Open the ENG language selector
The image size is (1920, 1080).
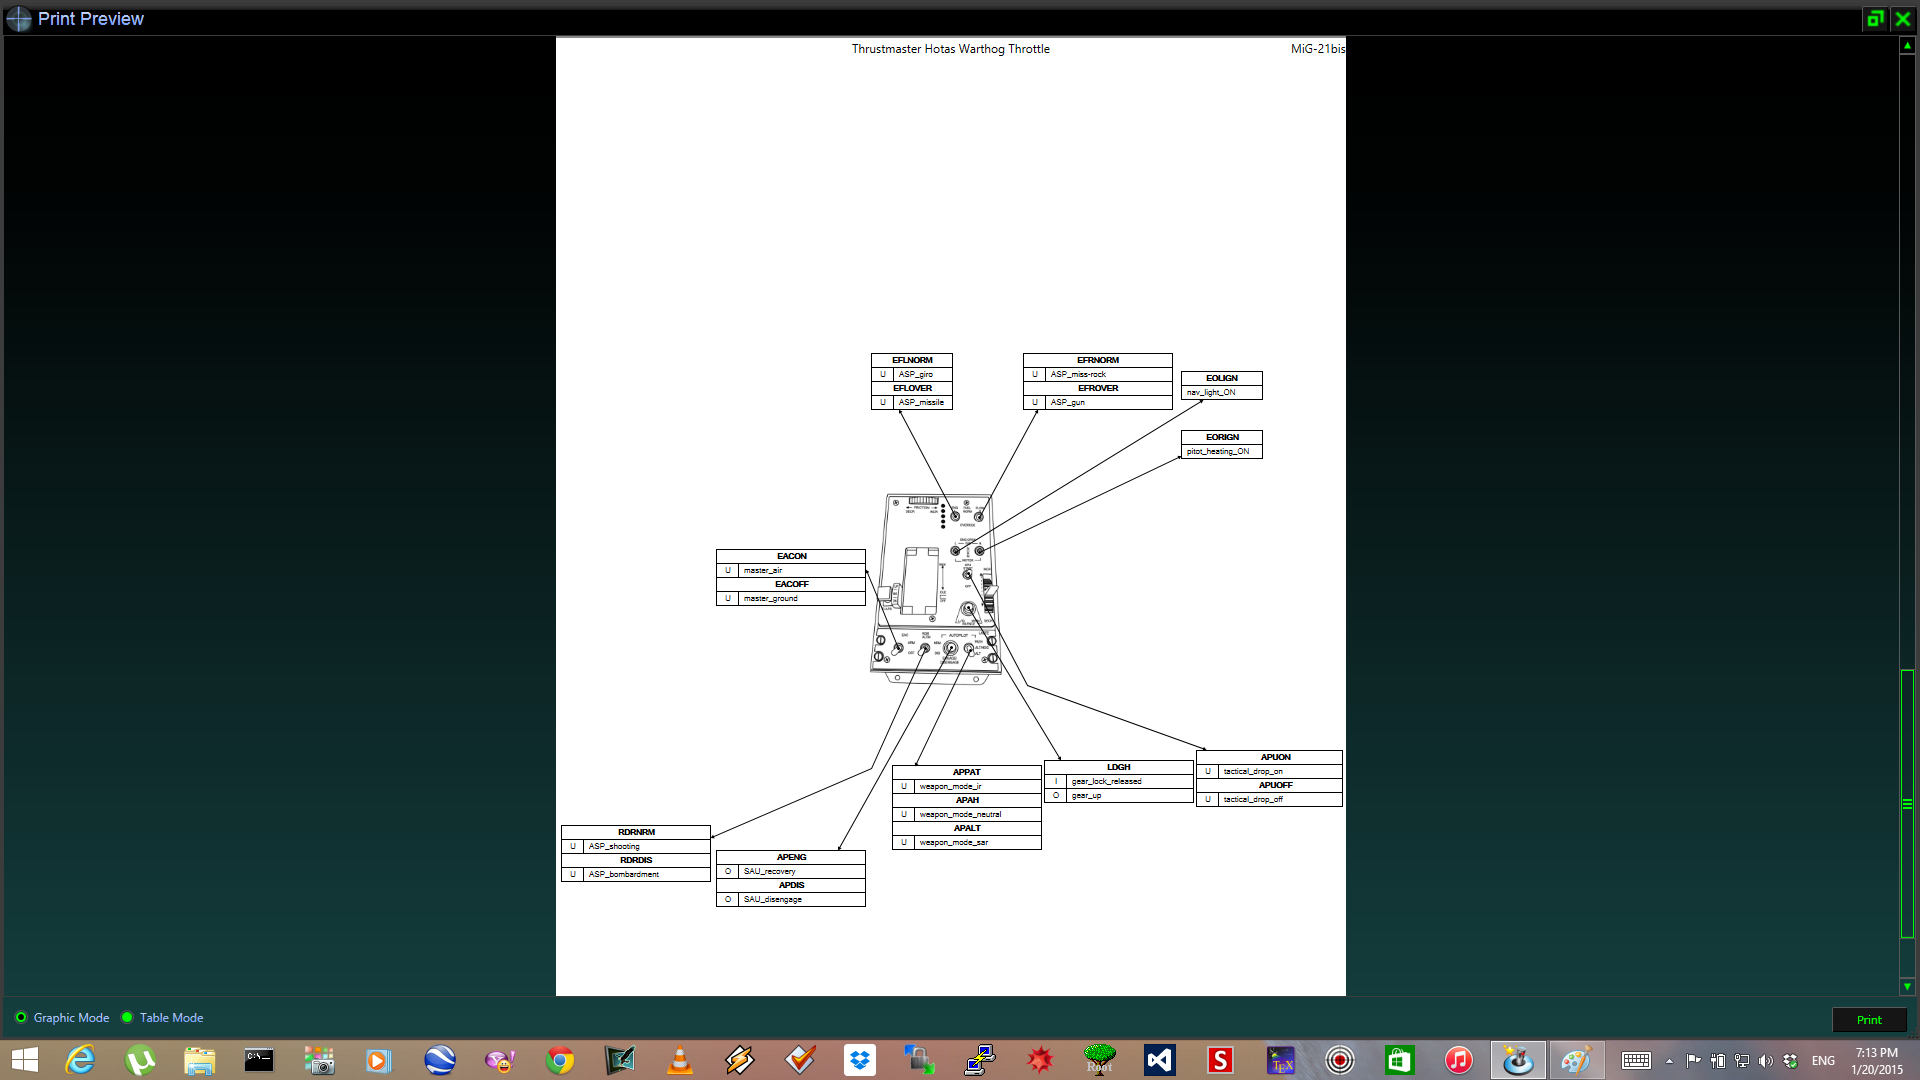pyautogui.click(x=1823, y=1061)
